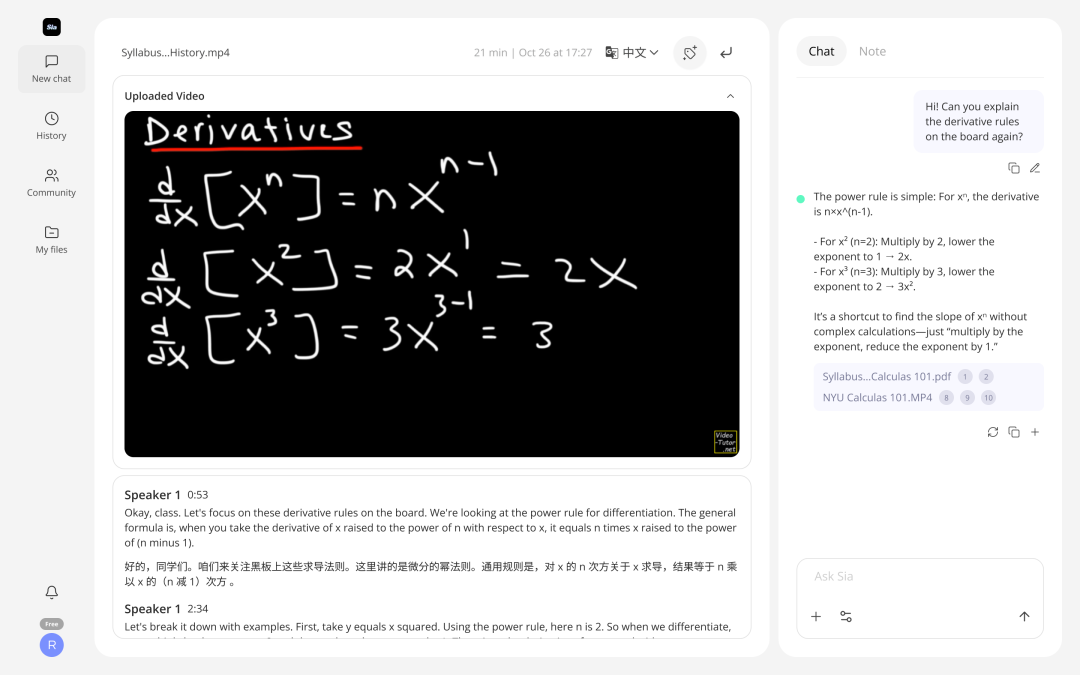The height and width of the screenshot is (675, 1080).
Task: Start a New chat from sidebar
Action: tap(52, 69)
